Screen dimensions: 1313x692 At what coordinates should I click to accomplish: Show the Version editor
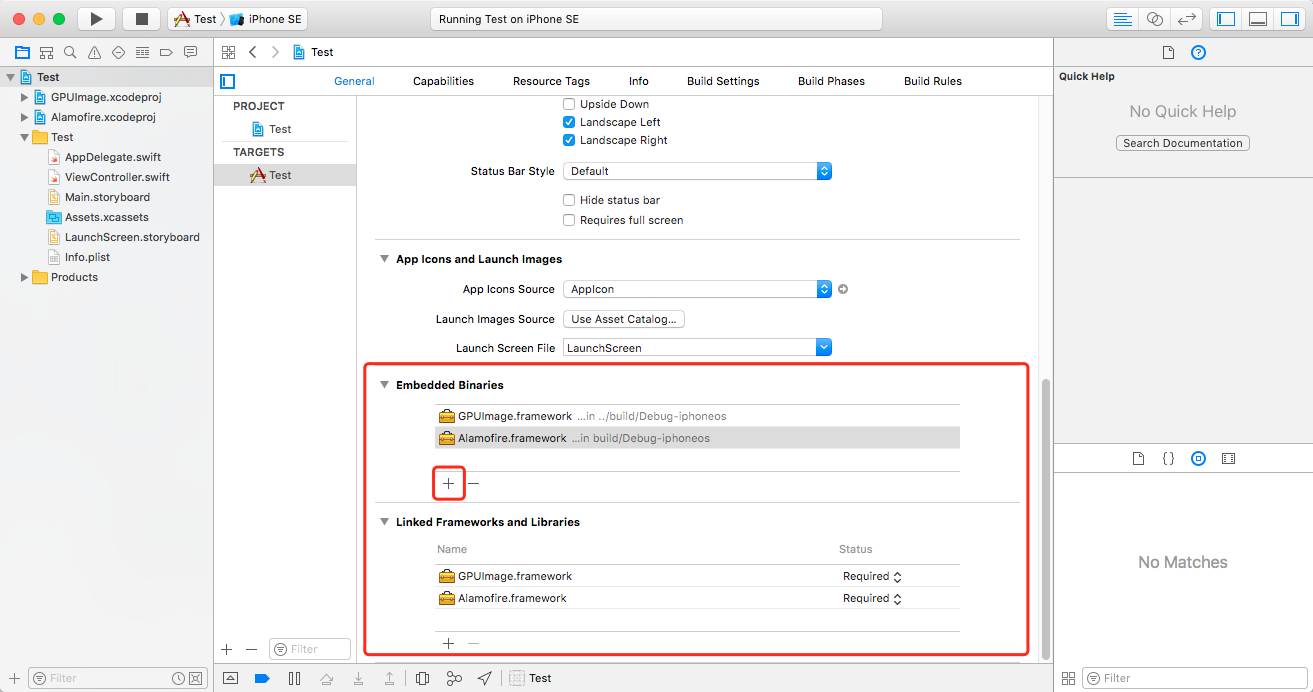point(1187,19)
